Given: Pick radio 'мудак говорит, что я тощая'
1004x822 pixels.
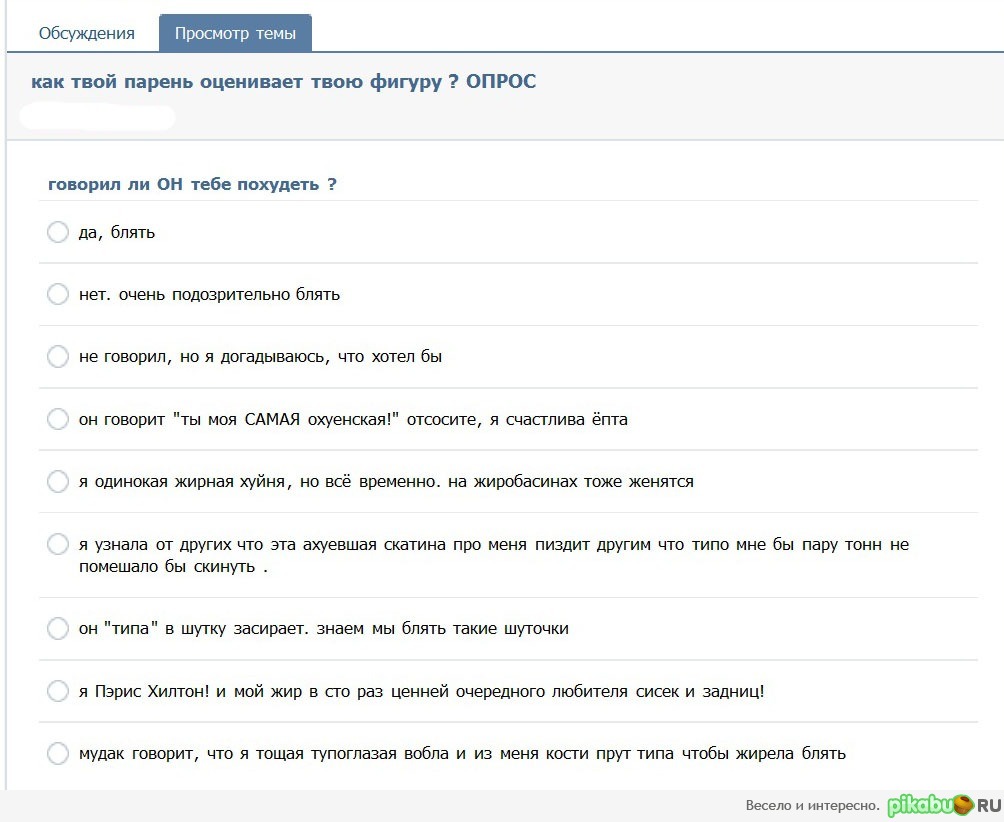Looking at the screenshot, I should (58, 754).
